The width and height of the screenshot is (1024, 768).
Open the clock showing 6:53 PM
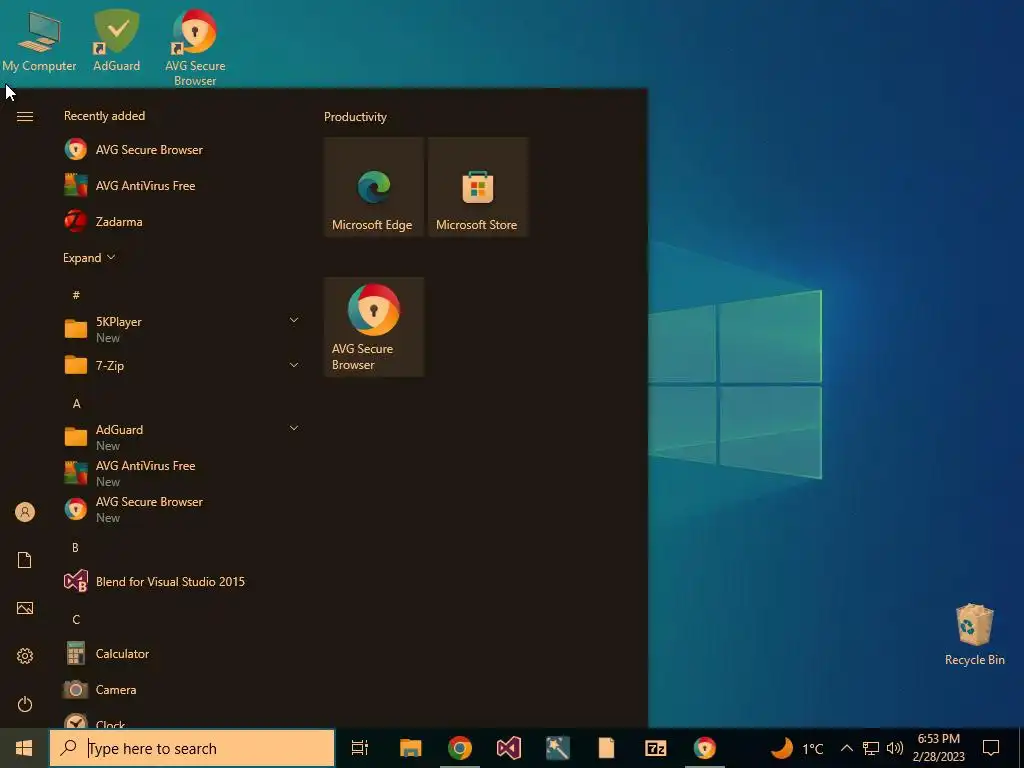pyautogui.click(x=938, y=748)
